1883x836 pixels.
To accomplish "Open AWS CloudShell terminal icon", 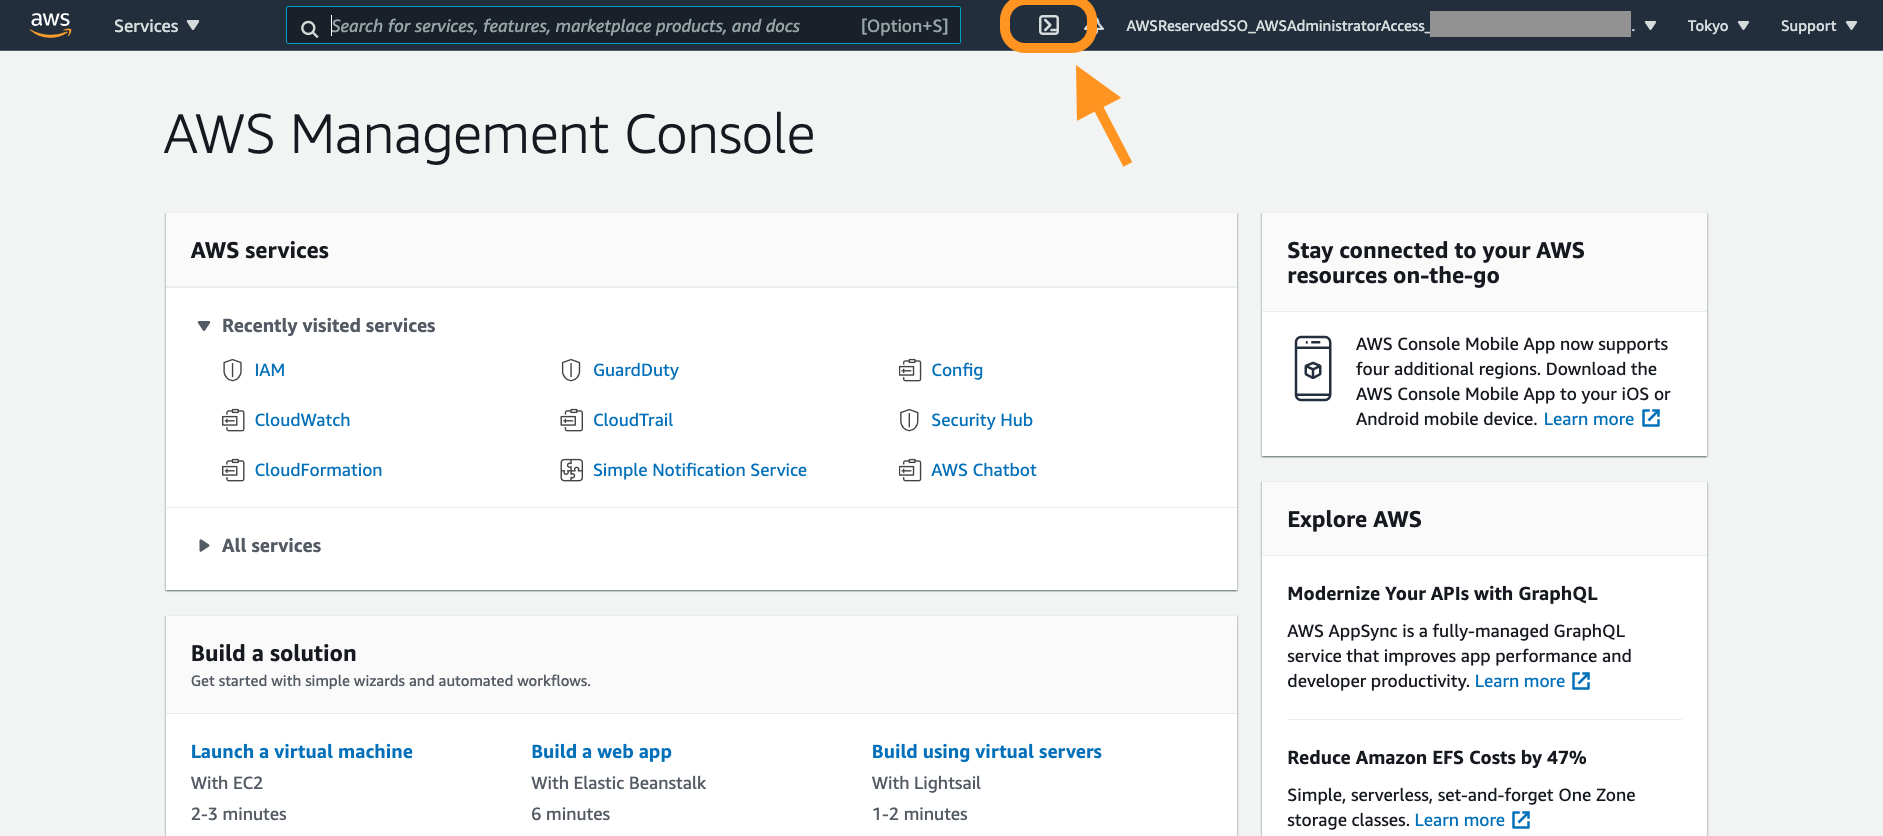I will coord(1048,25).
